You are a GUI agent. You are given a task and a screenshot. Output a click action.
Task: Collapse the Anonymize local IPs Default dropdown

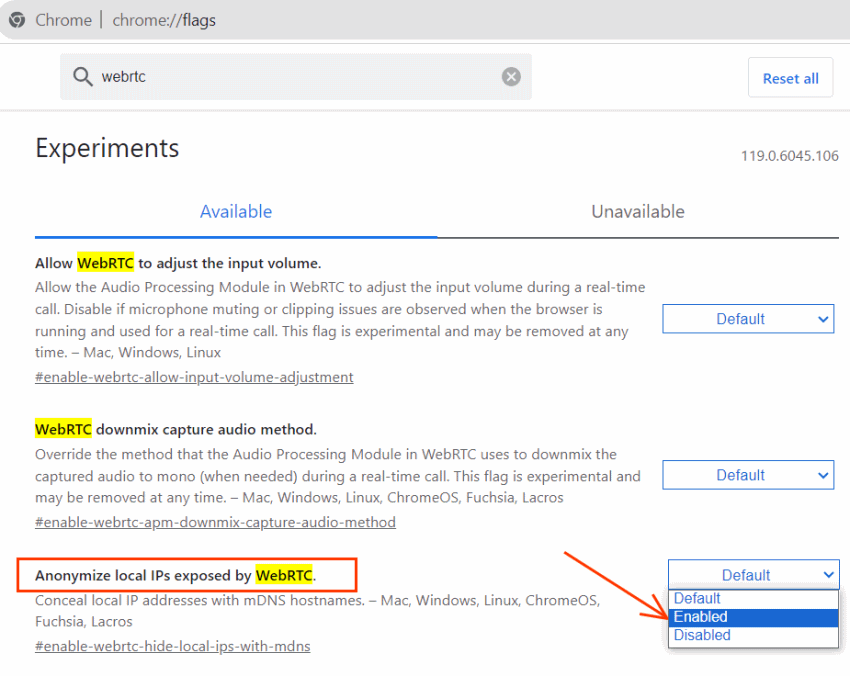click(754, 575)
